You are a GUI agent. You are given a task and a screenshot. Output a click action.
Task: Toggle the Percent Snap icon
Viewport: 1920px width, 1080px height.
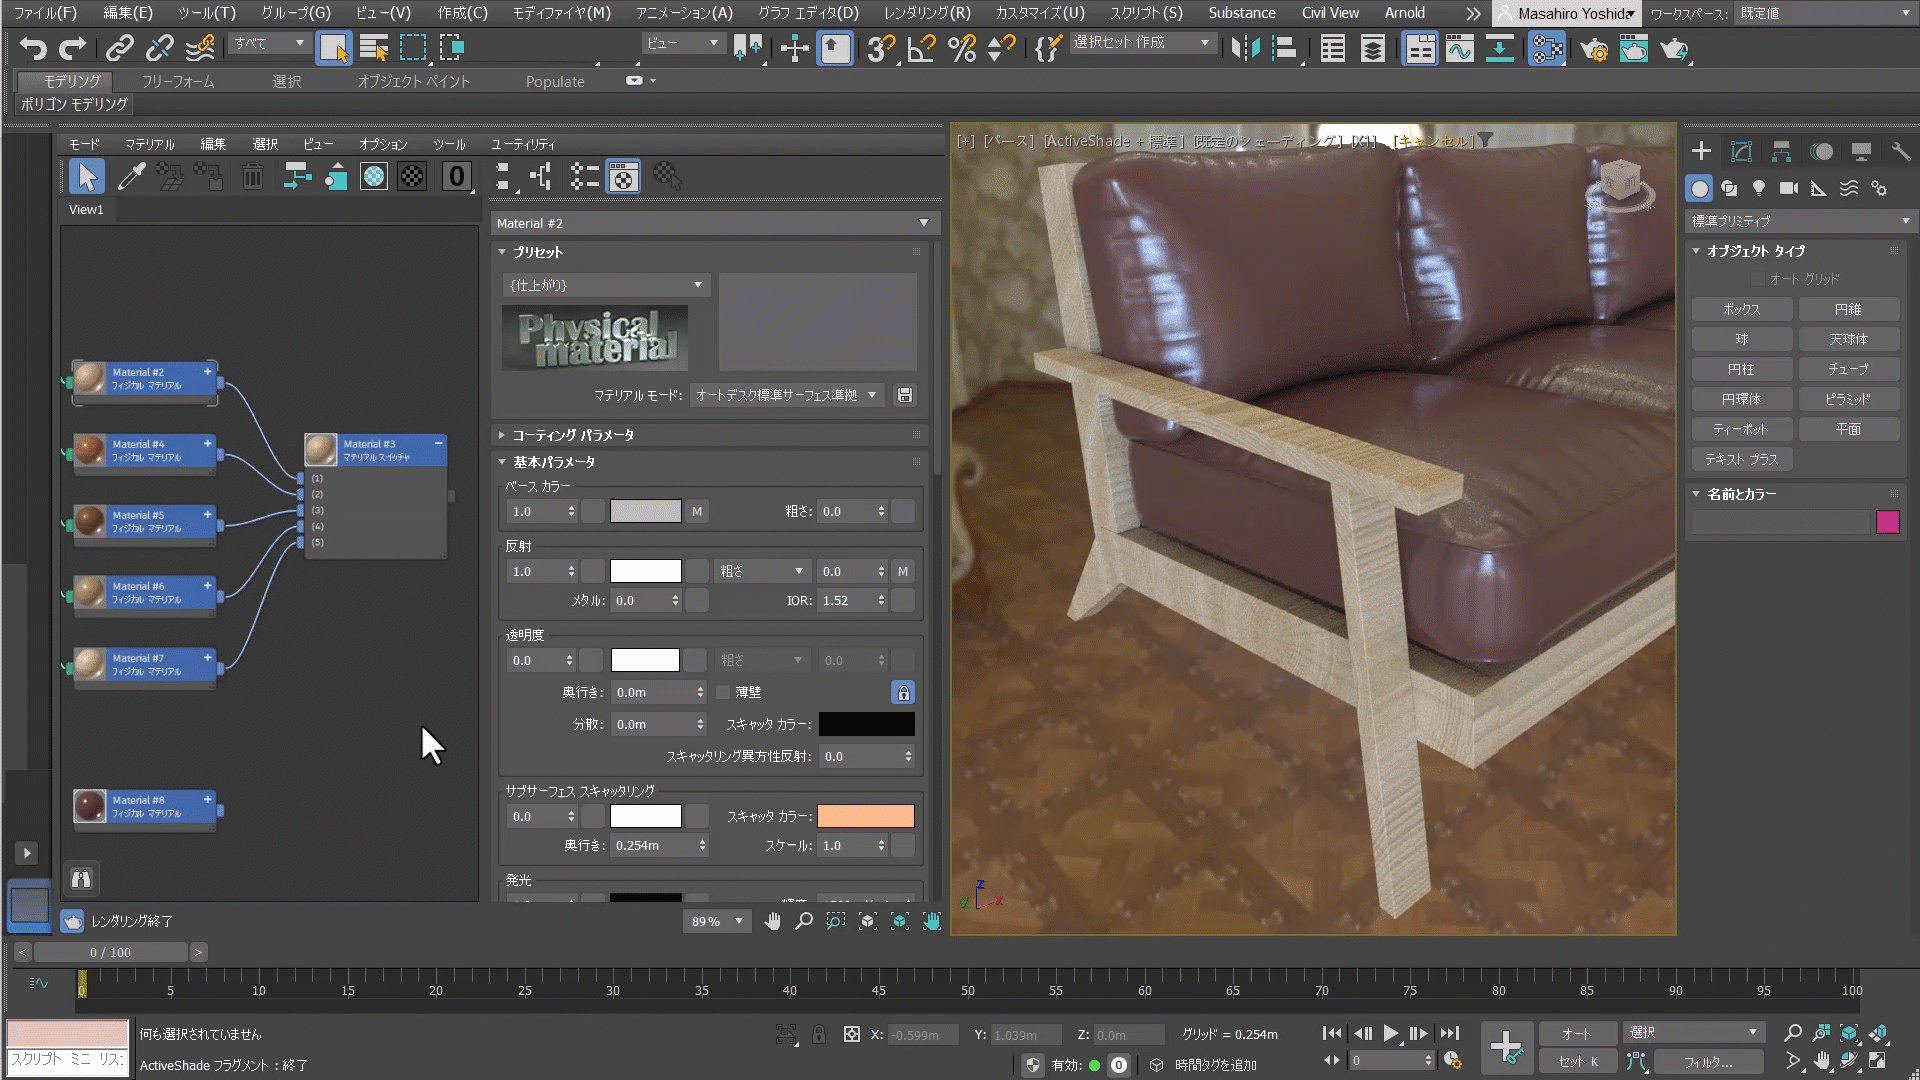962,48
